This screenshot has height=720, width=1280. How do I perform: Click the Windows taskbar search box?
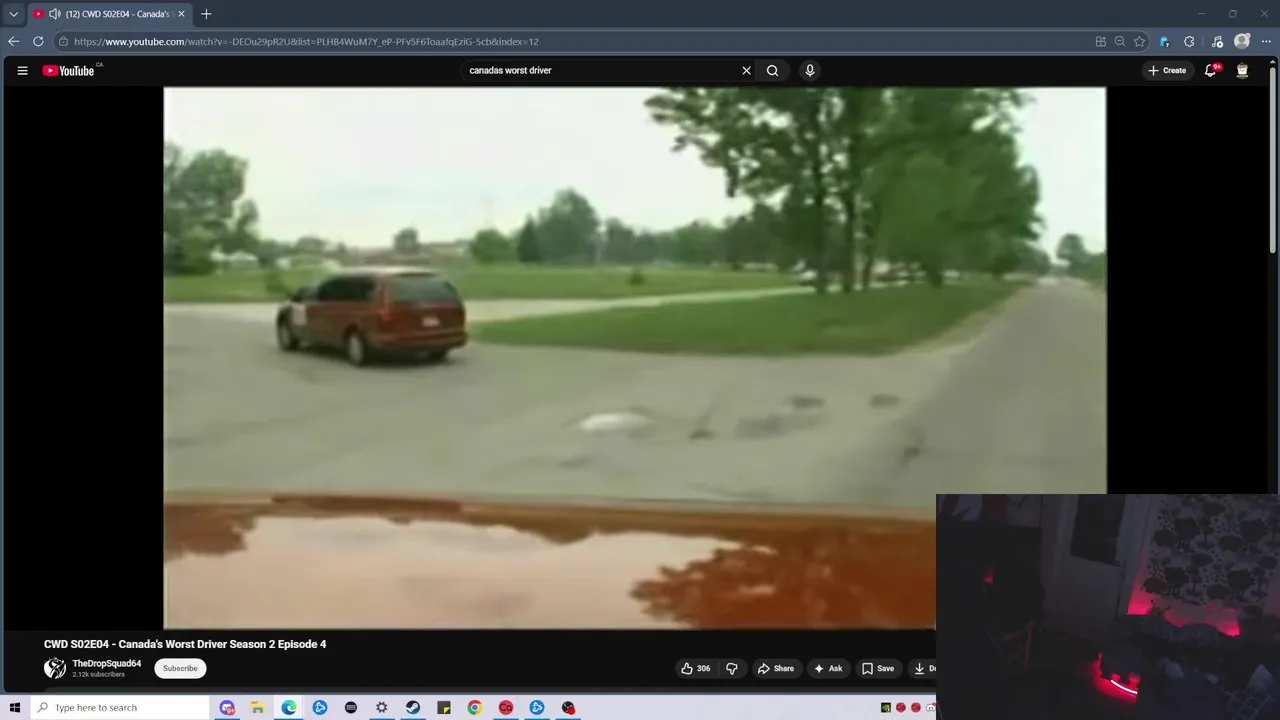coord(120,707)
